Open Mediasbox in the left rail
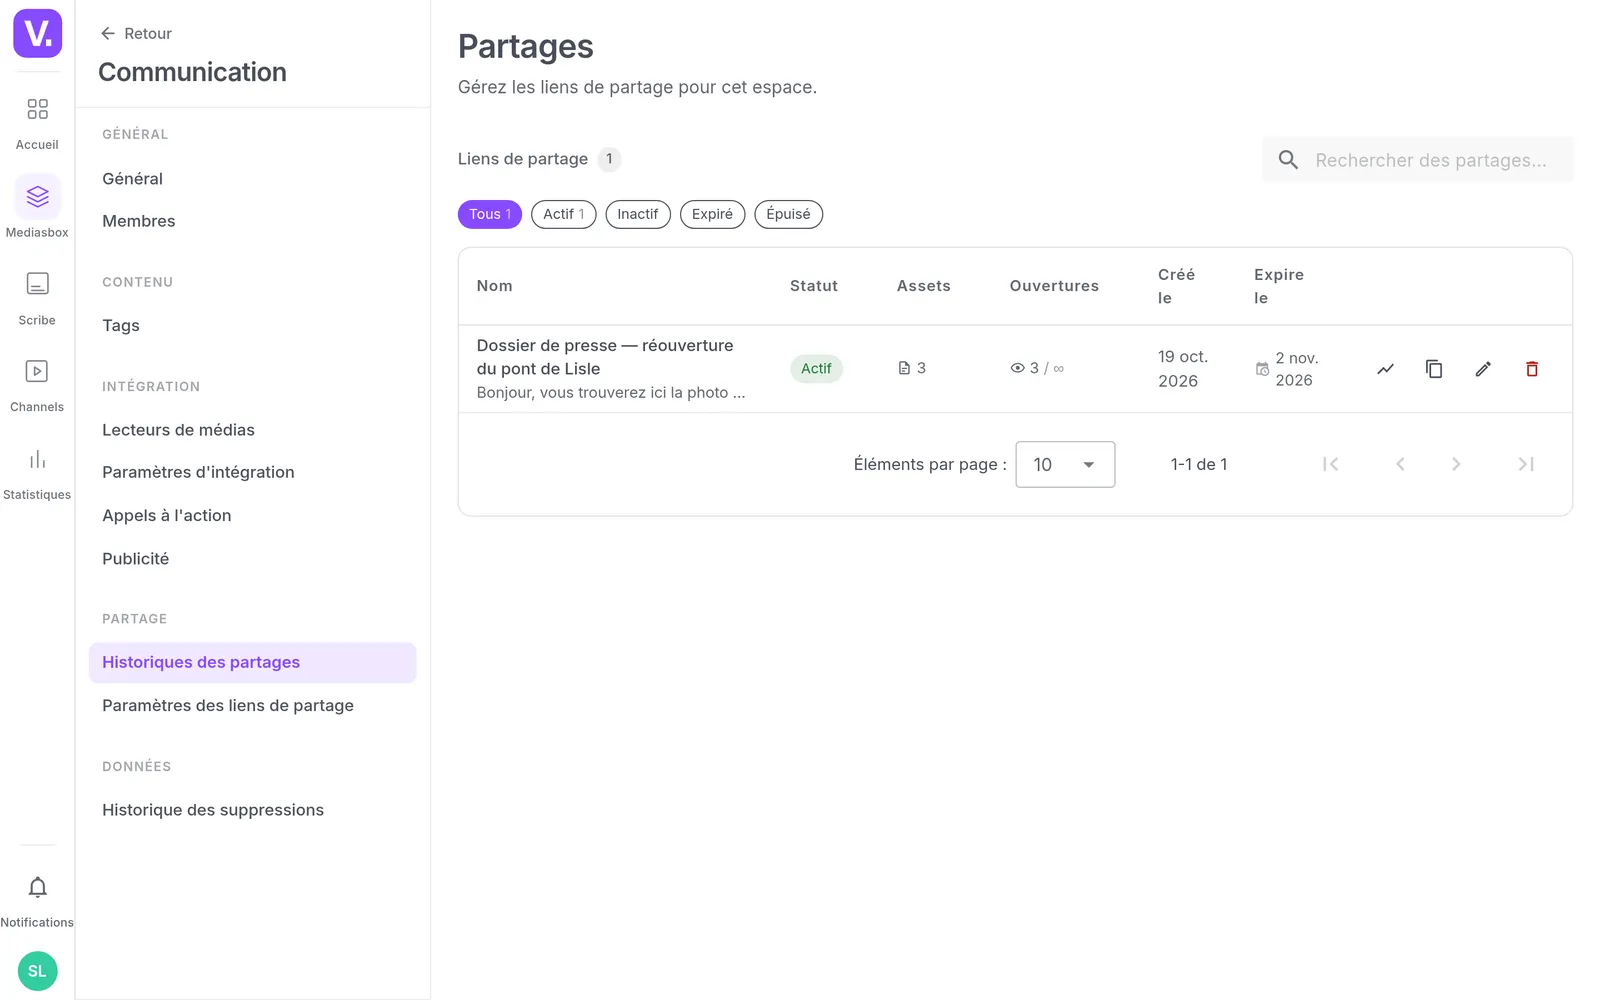The height and width of the screenshot is (1000, 1600). tap(37, 208)
